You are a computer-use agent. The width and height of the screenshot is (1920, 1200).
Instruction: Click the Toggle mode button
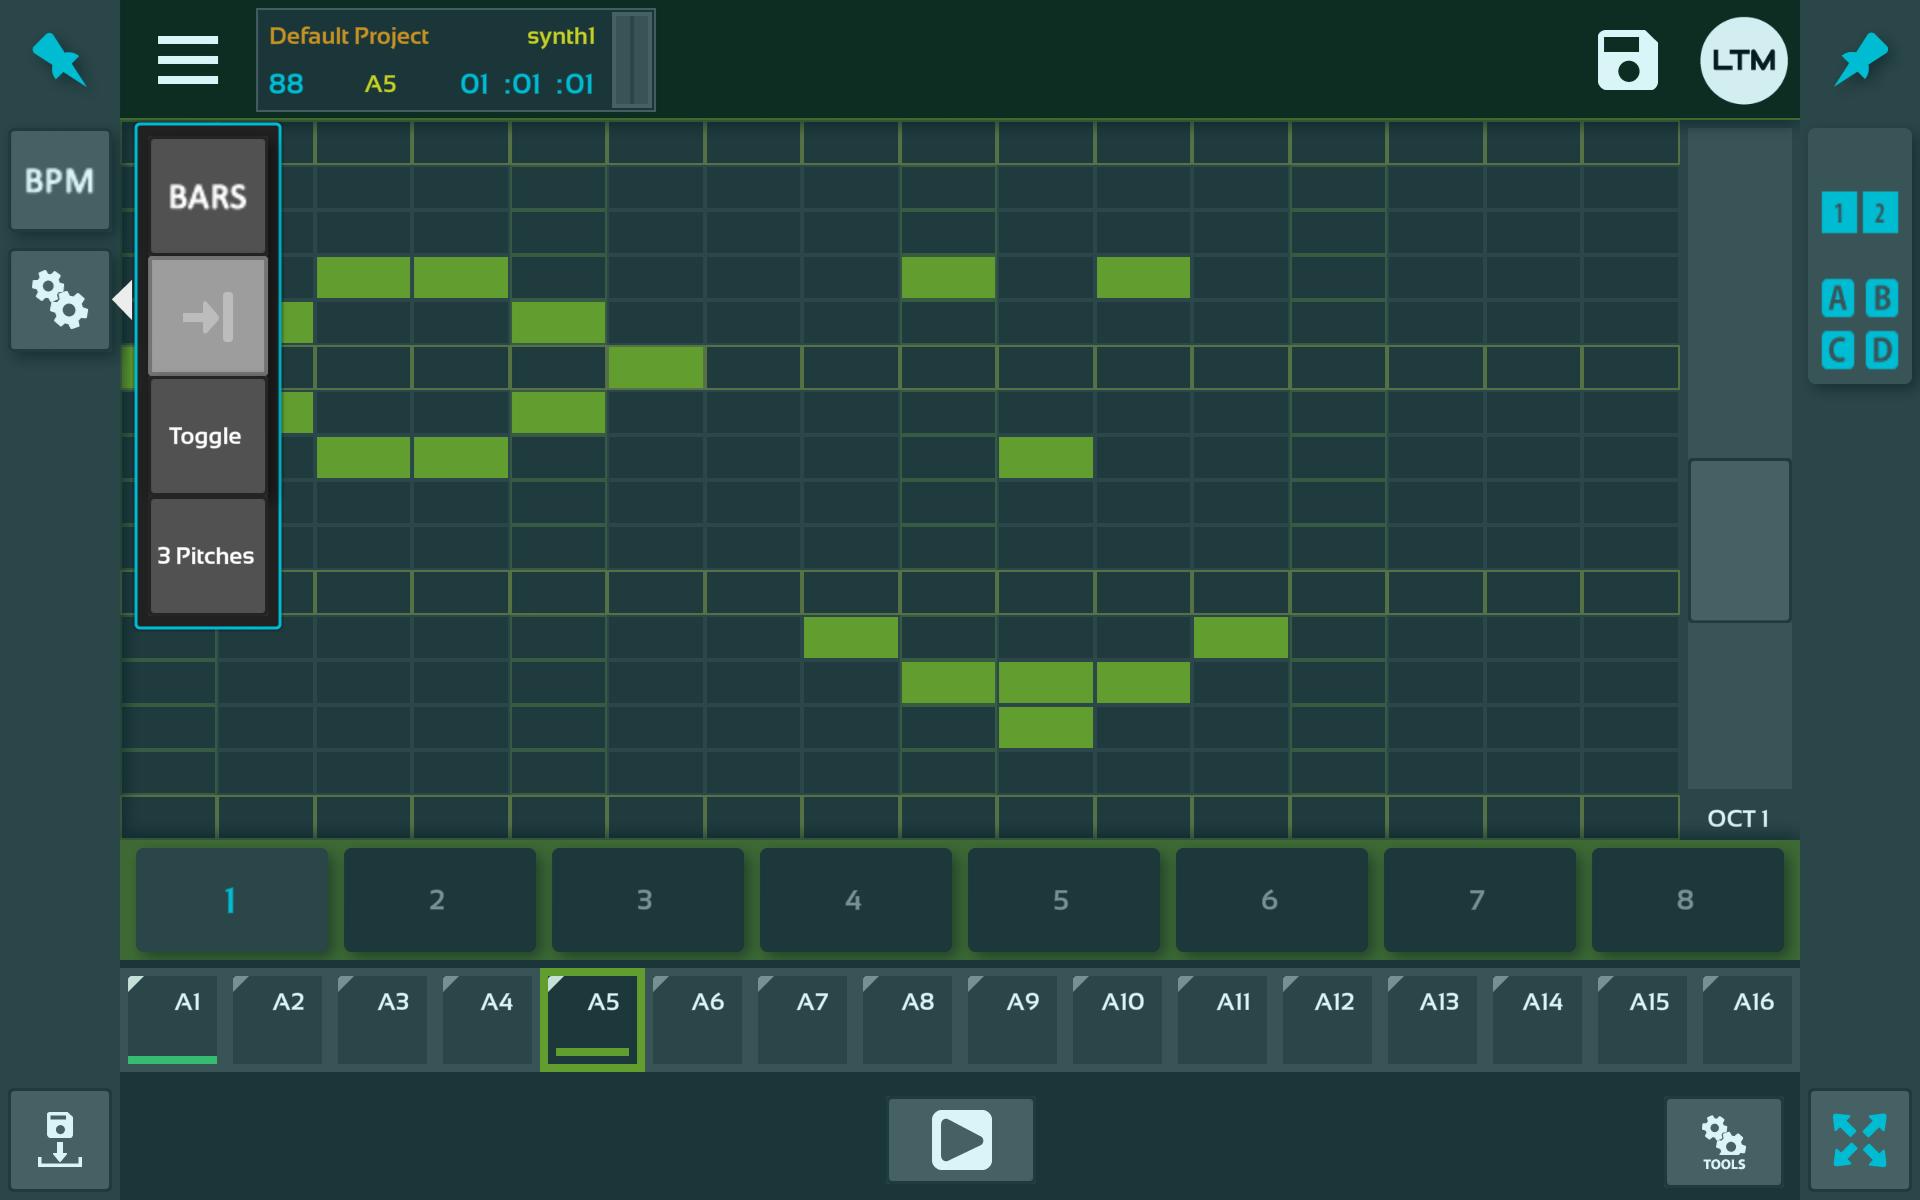(x=208, y=436)
